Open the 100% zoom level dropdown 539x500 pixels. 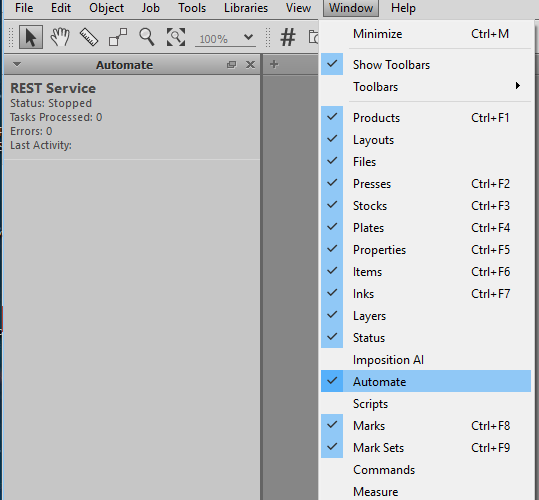click(x=248, y=37)
